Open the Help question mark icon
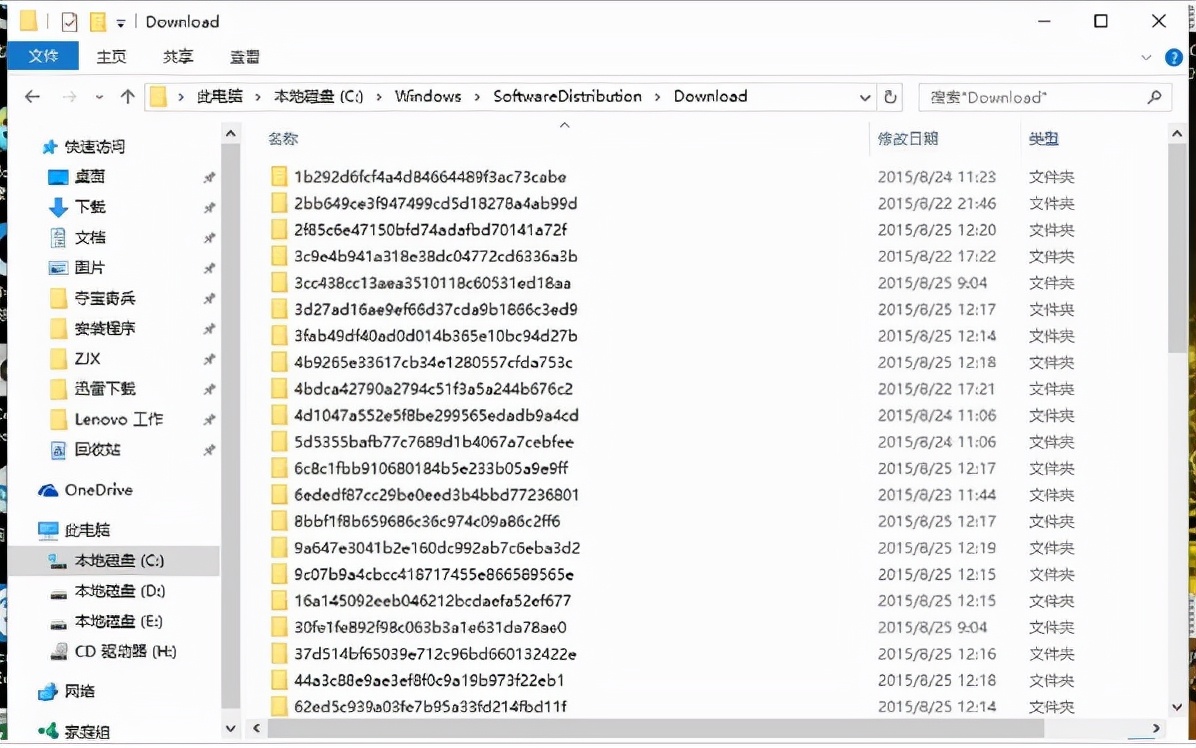 point(1174,58)
